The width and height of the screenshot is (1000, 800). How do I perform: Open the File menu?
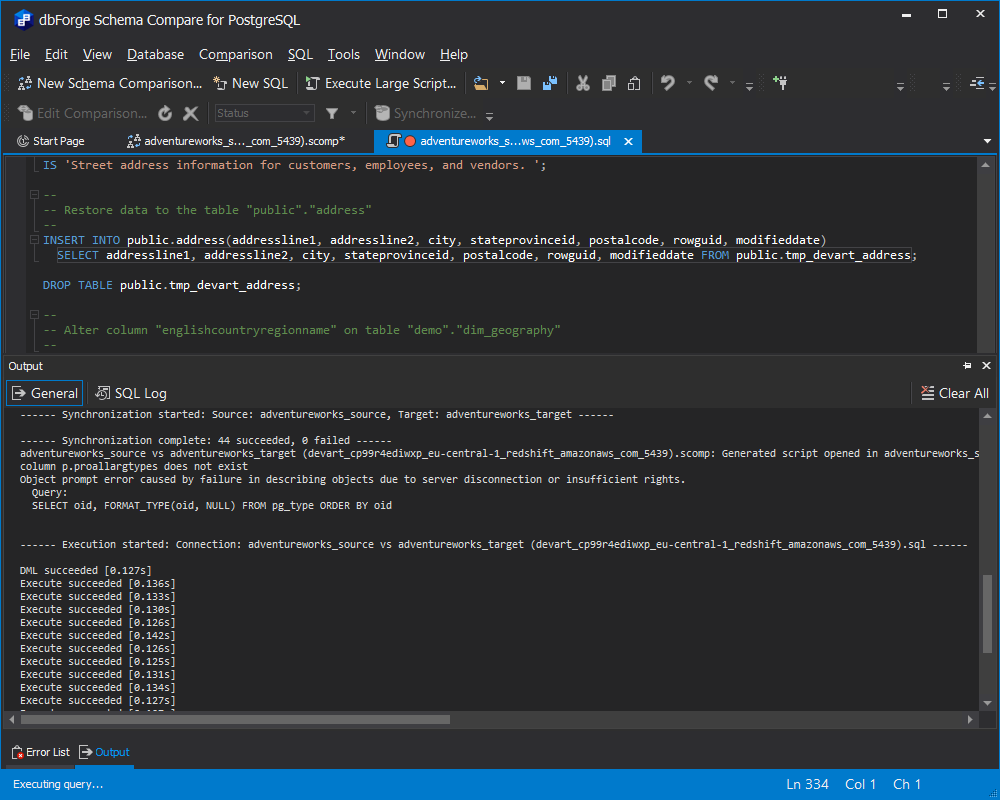(x=20, y=55)
